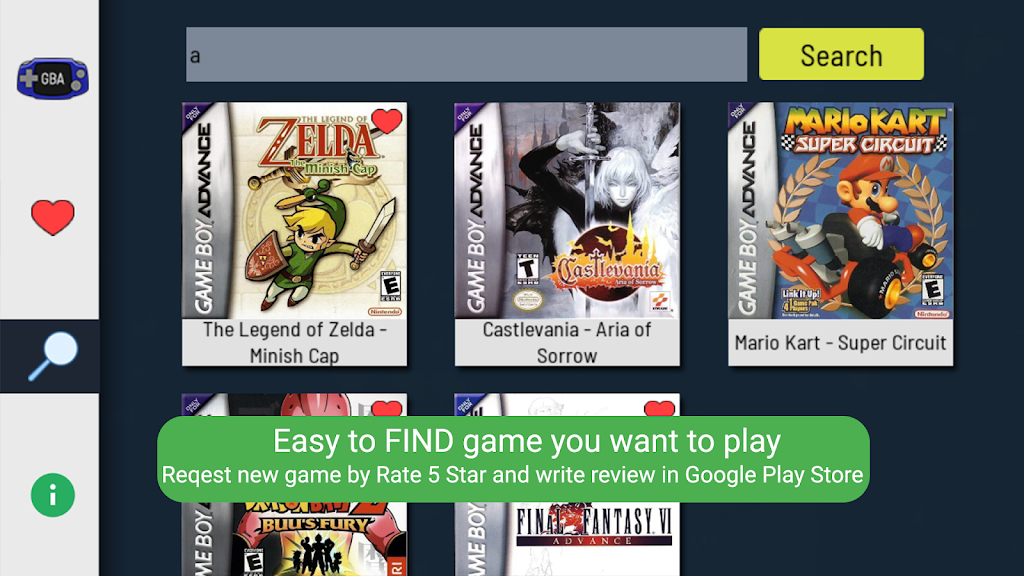Click the Mario Kart Super Circuit logo

point(865,131)
